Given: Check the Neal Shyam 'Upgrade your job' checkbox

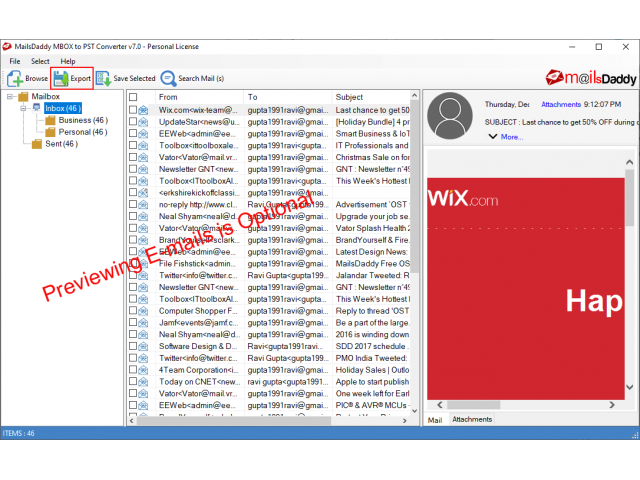Looking at the screenshot, I should tap(133, 216).
